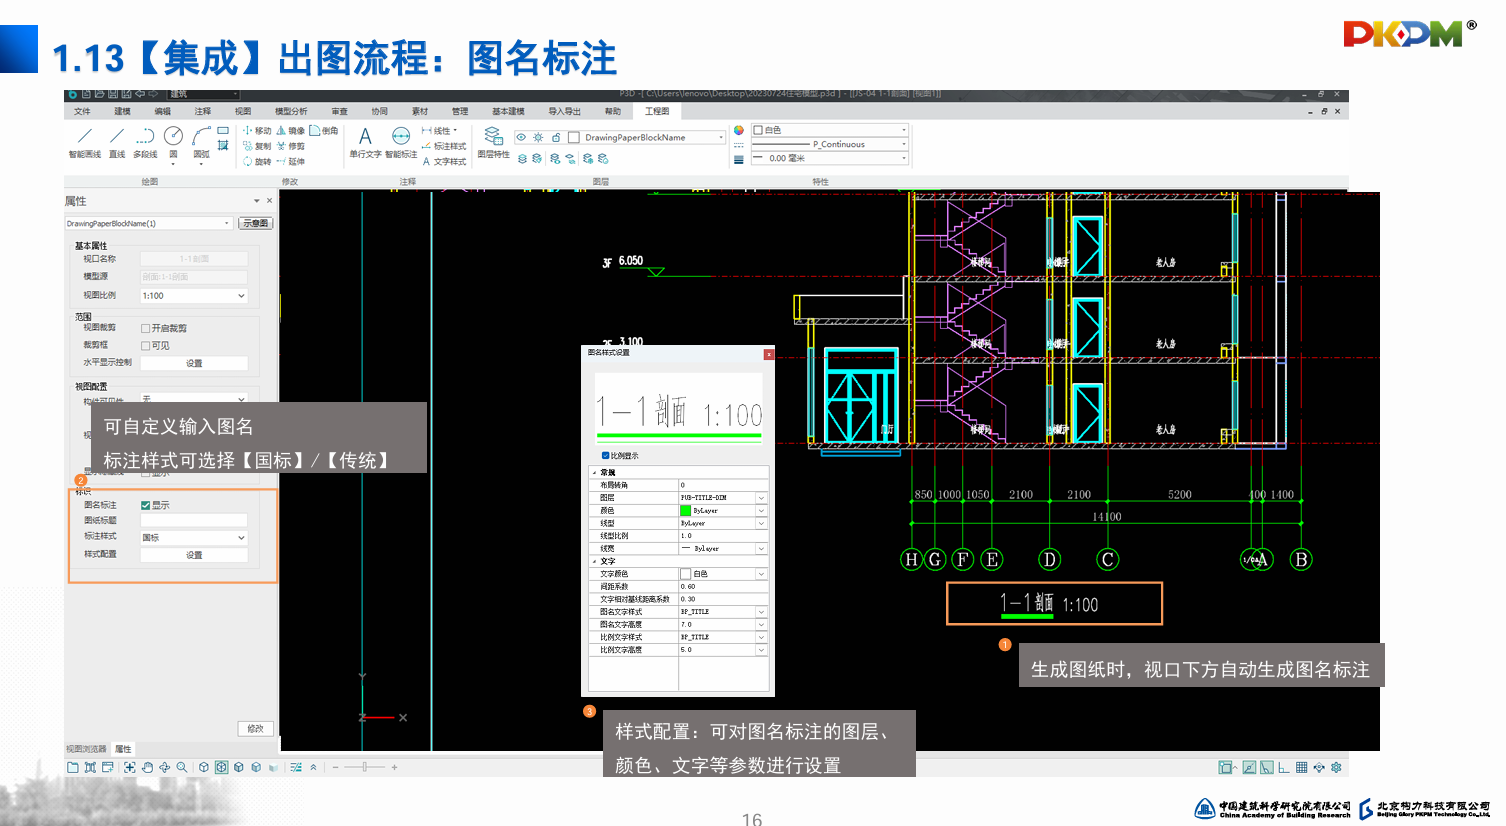Screen dimensions: 1506x826
Task: Open 图层特性 layer properties
Action: (493, 141)
